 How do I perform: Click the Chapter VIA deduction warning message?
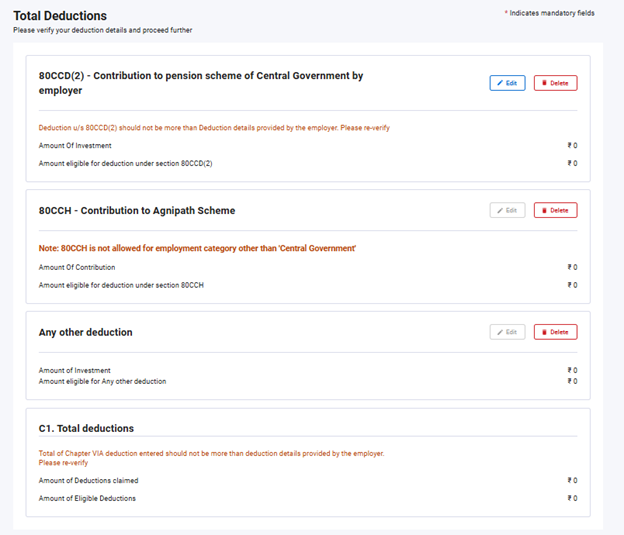211,458
